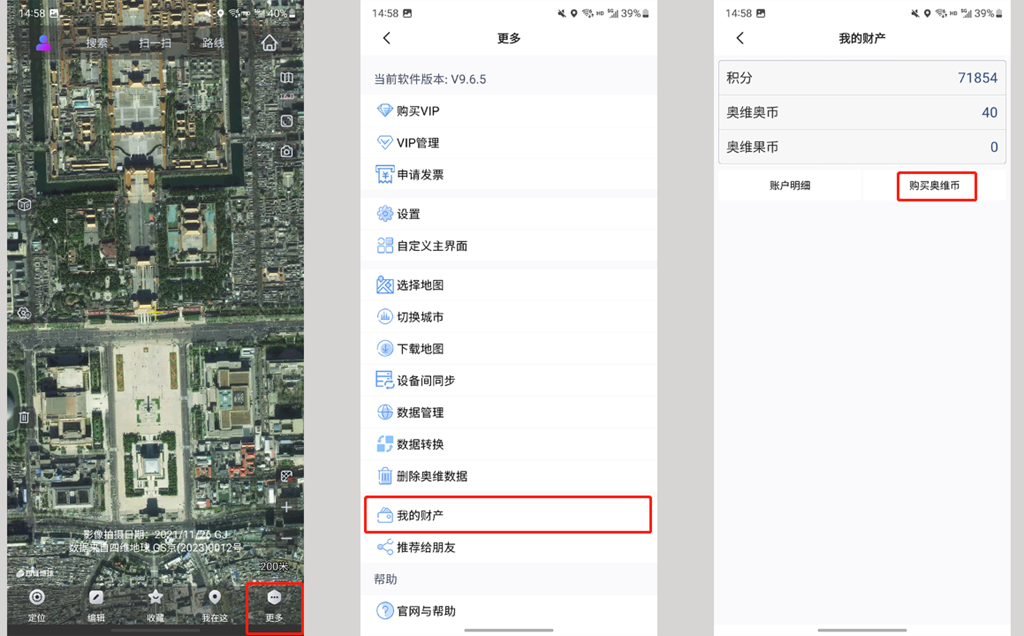Choose 下载地图 from the menu
The width and height of the screenshot is (1024, 636).
pyautogui.click(x=508, y=349)
